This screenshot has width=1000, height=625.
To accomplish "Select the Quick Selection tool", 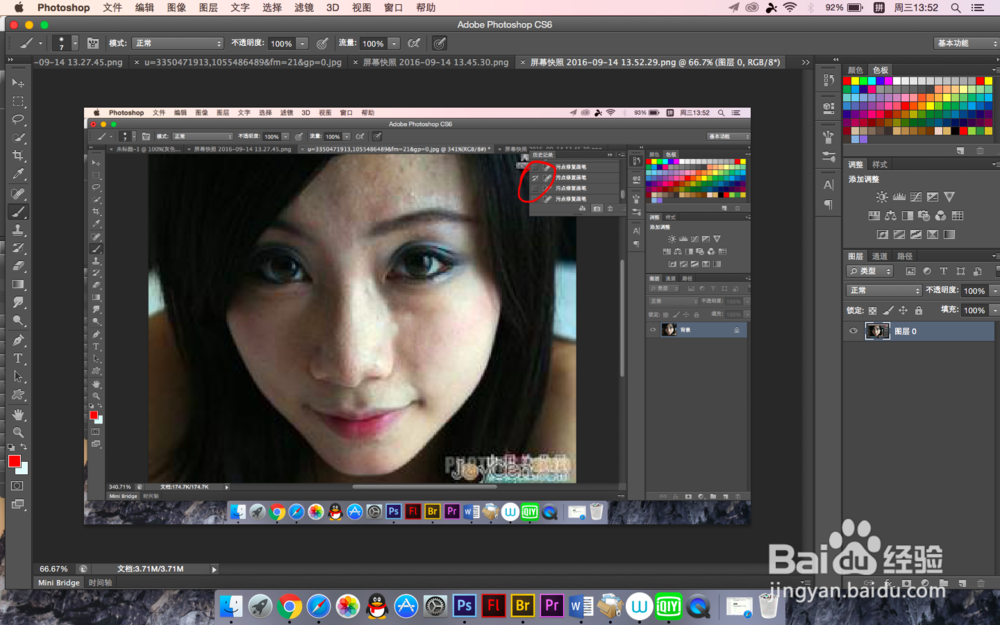I will click(x=18, y=138).
